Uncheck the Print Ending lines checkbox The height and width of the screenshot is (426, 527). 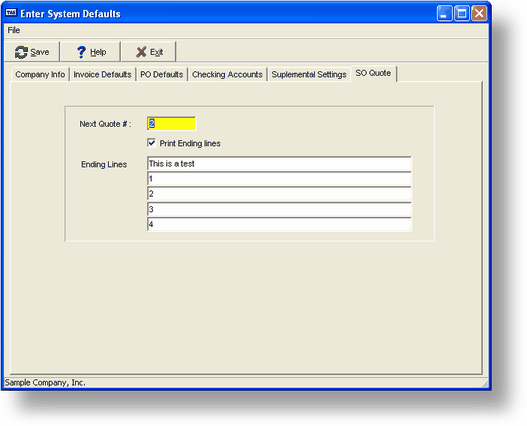(151, 143)
